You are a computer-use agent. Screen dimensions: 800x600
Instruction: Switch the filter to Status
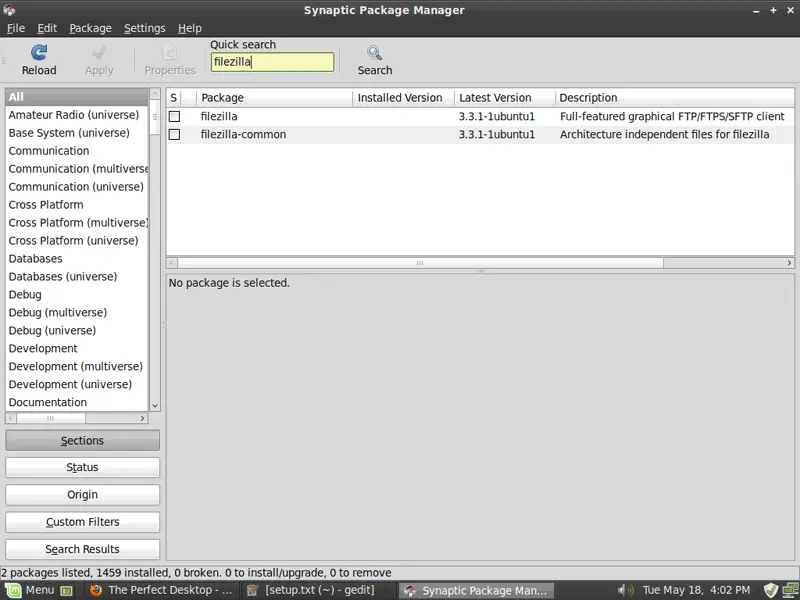coord(82,467)
